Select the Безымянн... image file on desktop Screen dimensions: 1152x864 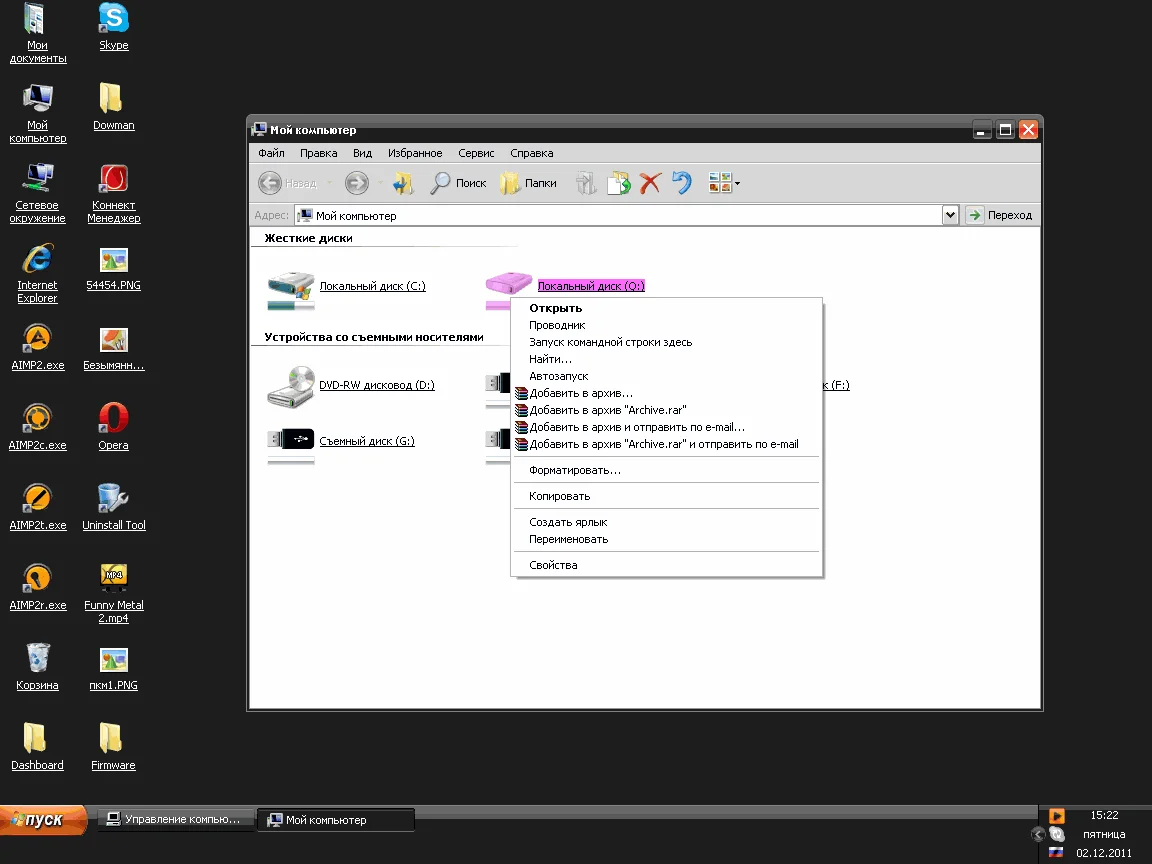[113, 347]
